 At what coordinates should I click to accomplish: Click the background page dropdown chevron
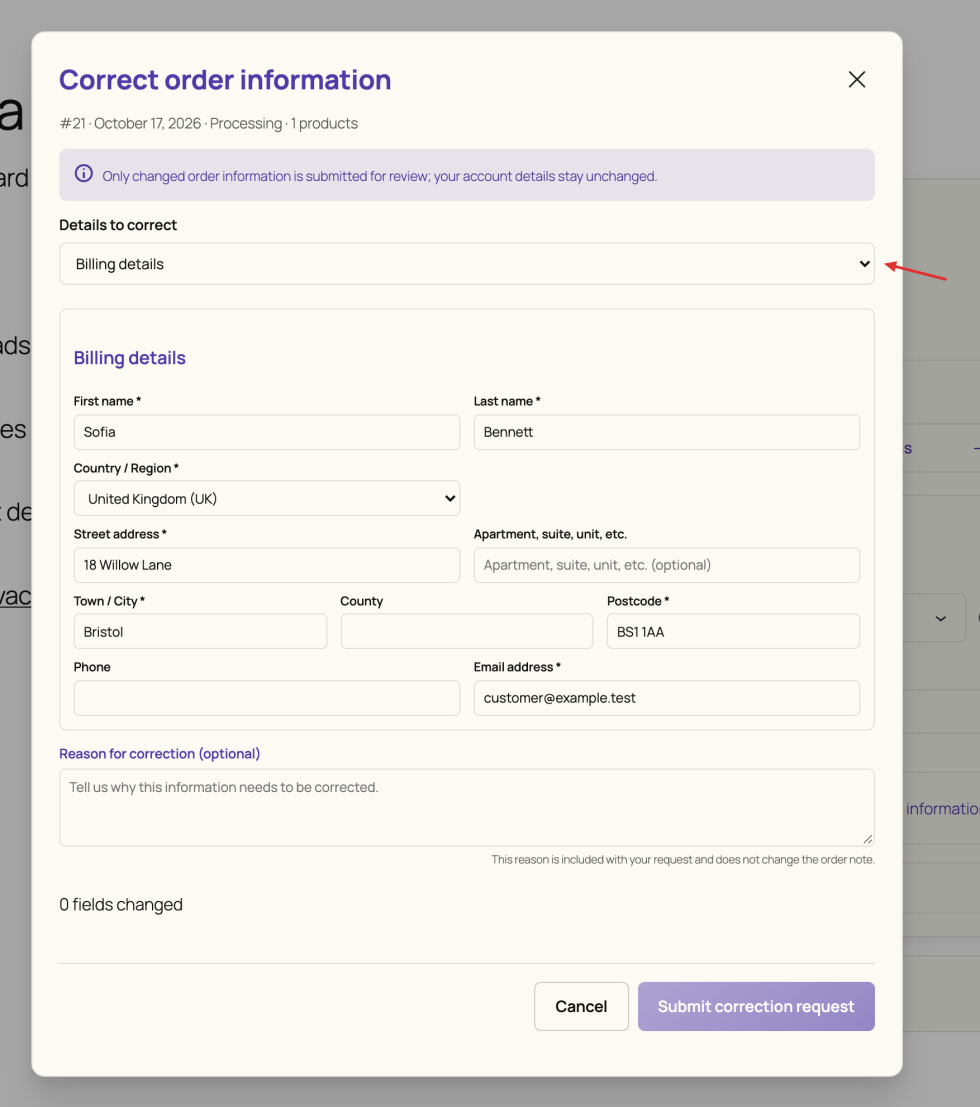tap(940, 618)
